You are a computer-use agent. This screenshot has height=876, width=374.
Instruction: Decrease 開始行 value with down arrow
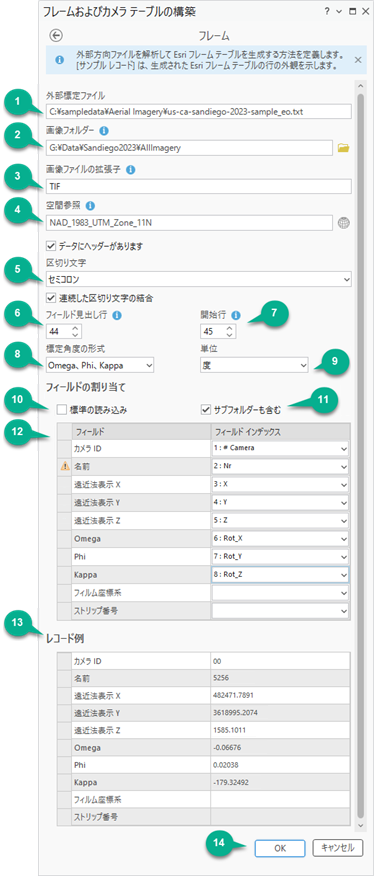coord(229,335)
